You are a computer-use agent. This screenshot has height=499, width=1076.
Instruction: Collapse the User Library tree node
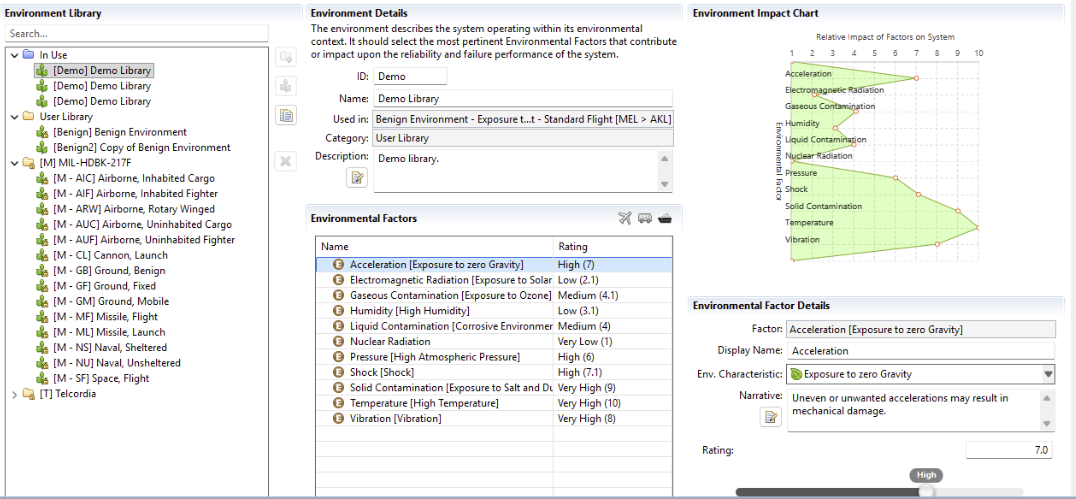[14, 117]
